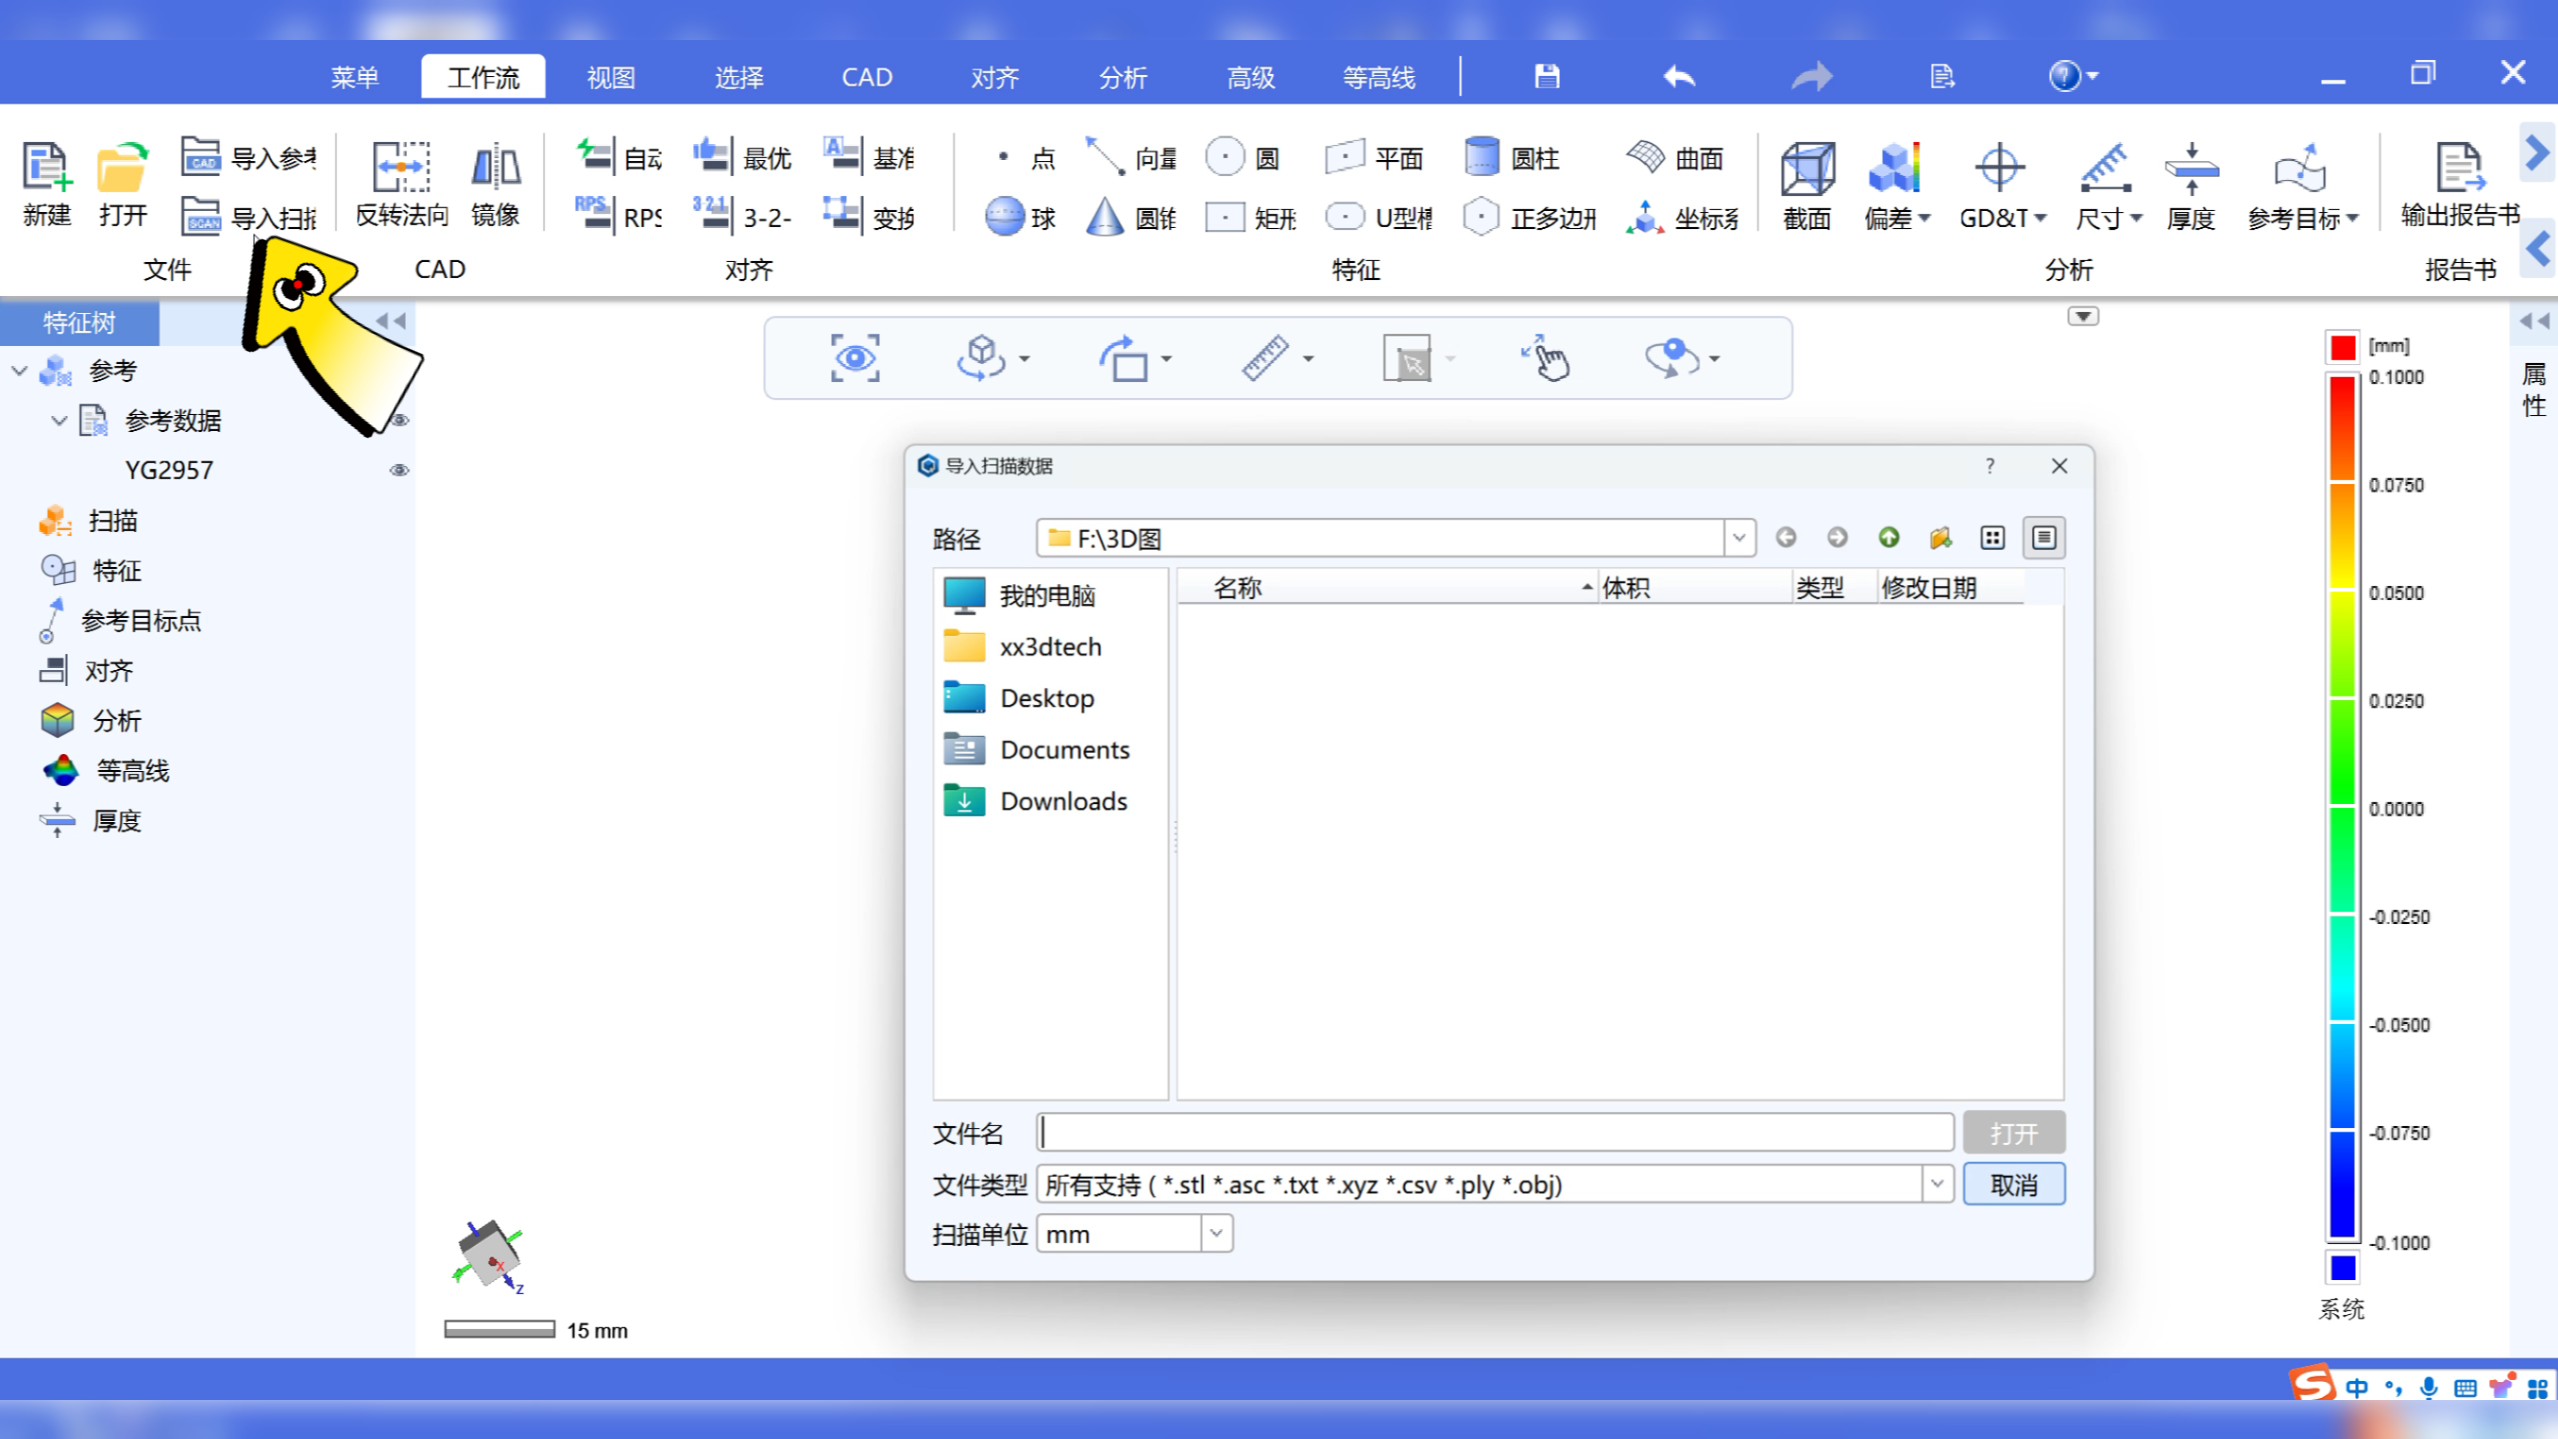2558x1439 pixels.
Task: Switch to the CAD ribbon tab
Action: click(x=867, y=77)
